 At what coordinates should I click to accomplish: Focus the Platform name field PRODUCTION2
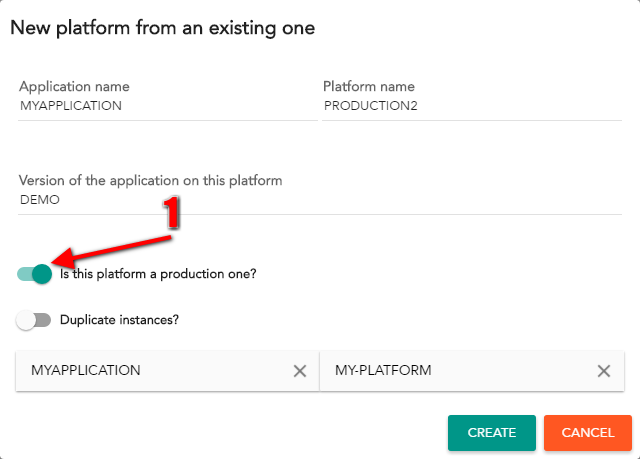pos(472,106)
